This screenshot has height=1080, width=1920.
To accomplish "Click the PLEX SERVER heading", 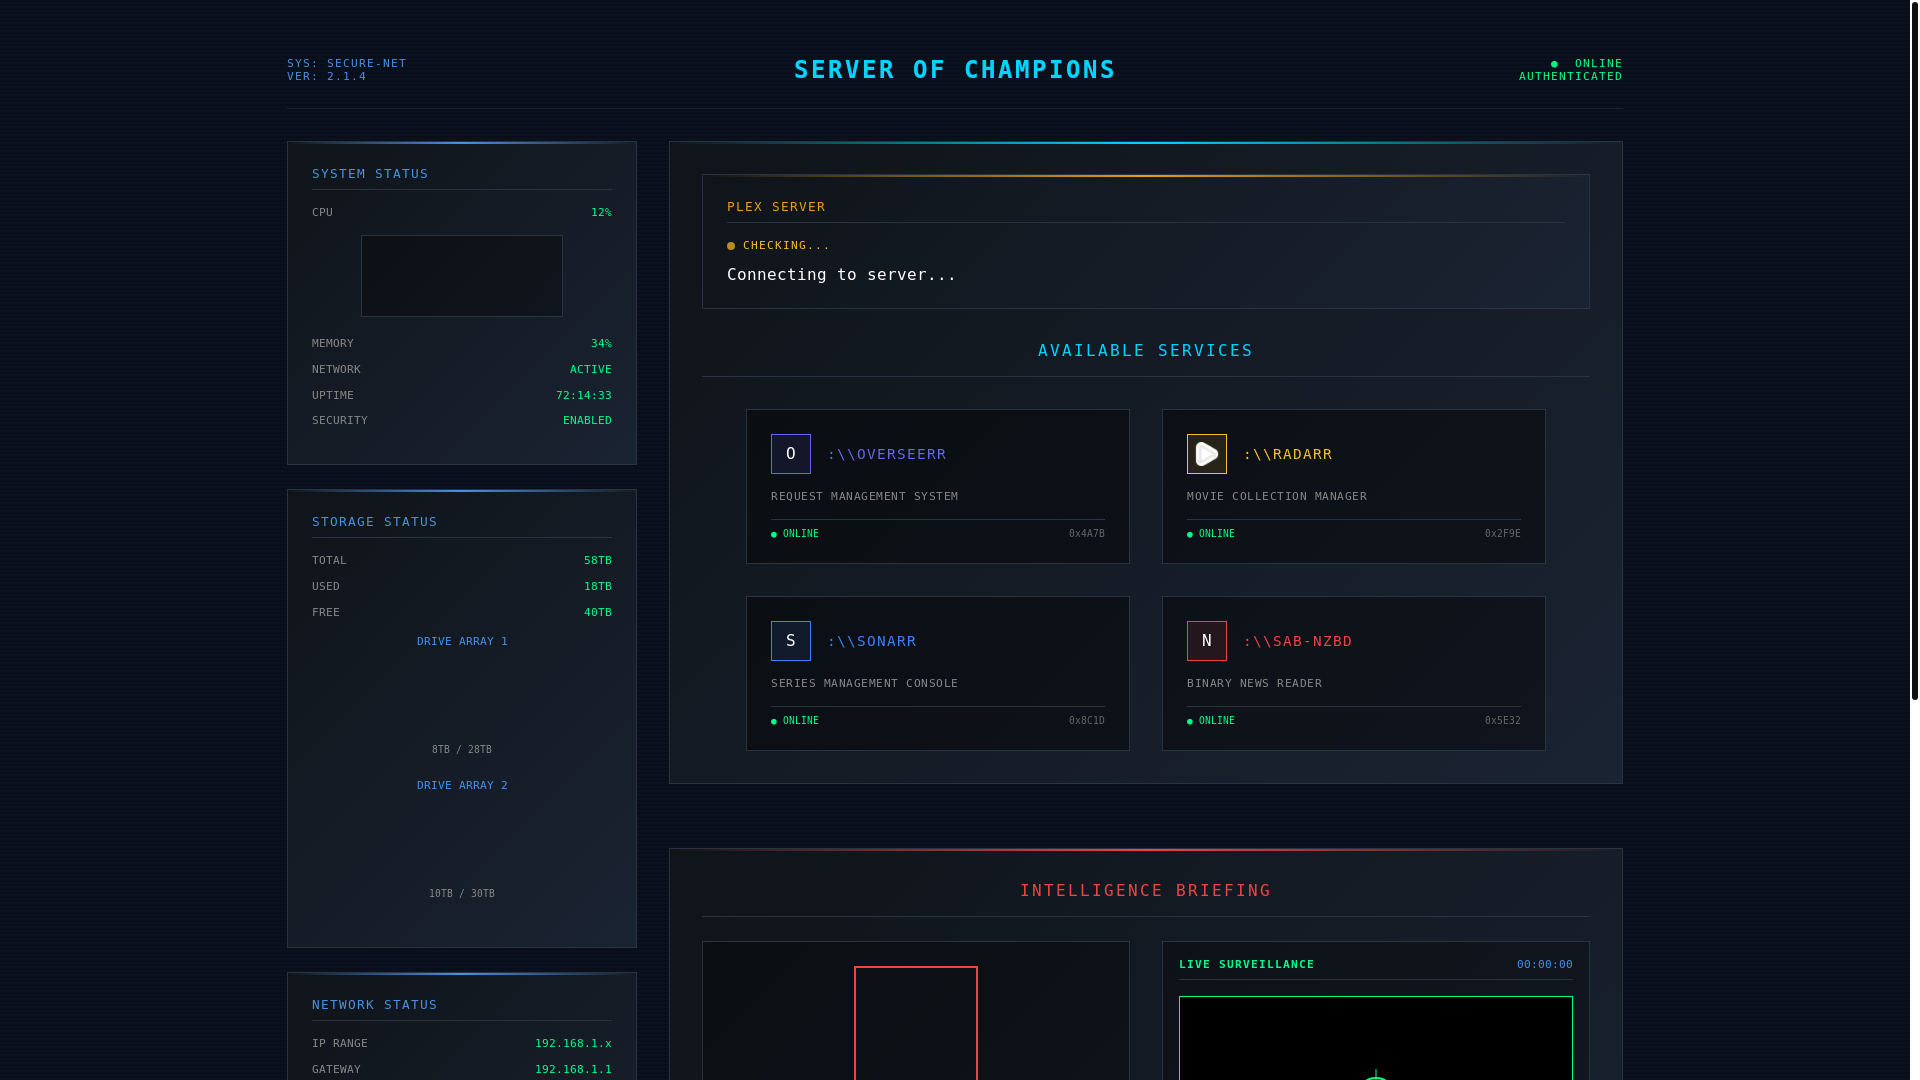I will pos(776,207).
